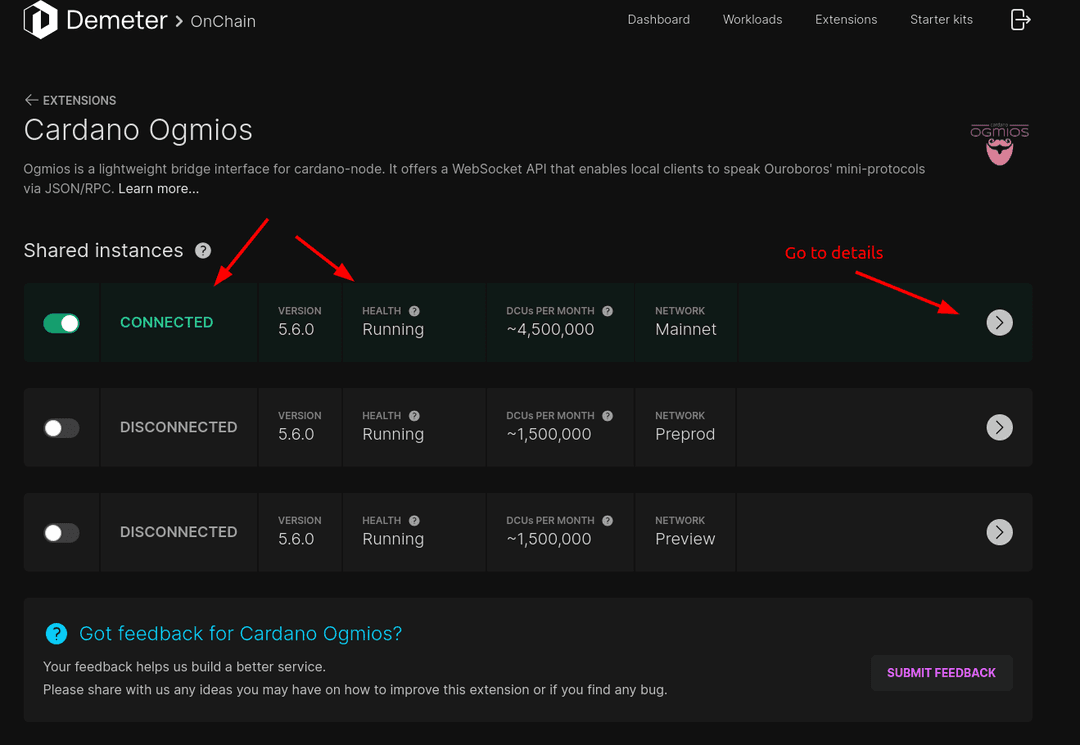Go back via EXTENSIONS link
The image size is (1080, 745).
point(79,101)
